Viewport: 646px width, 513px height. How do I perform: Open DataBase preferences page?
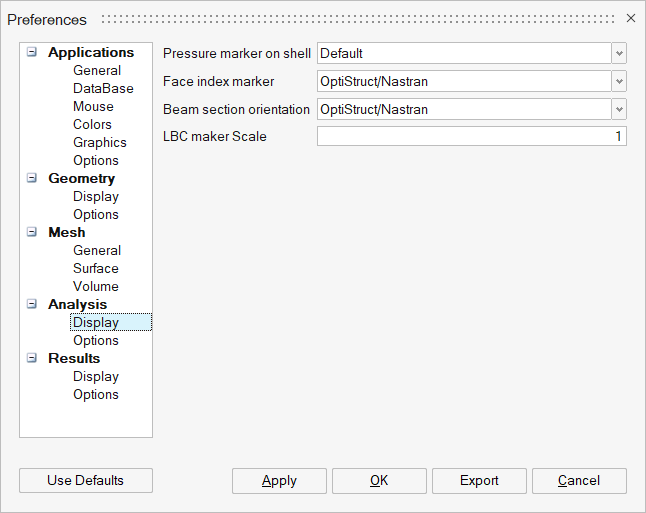(x=103, y=89)
